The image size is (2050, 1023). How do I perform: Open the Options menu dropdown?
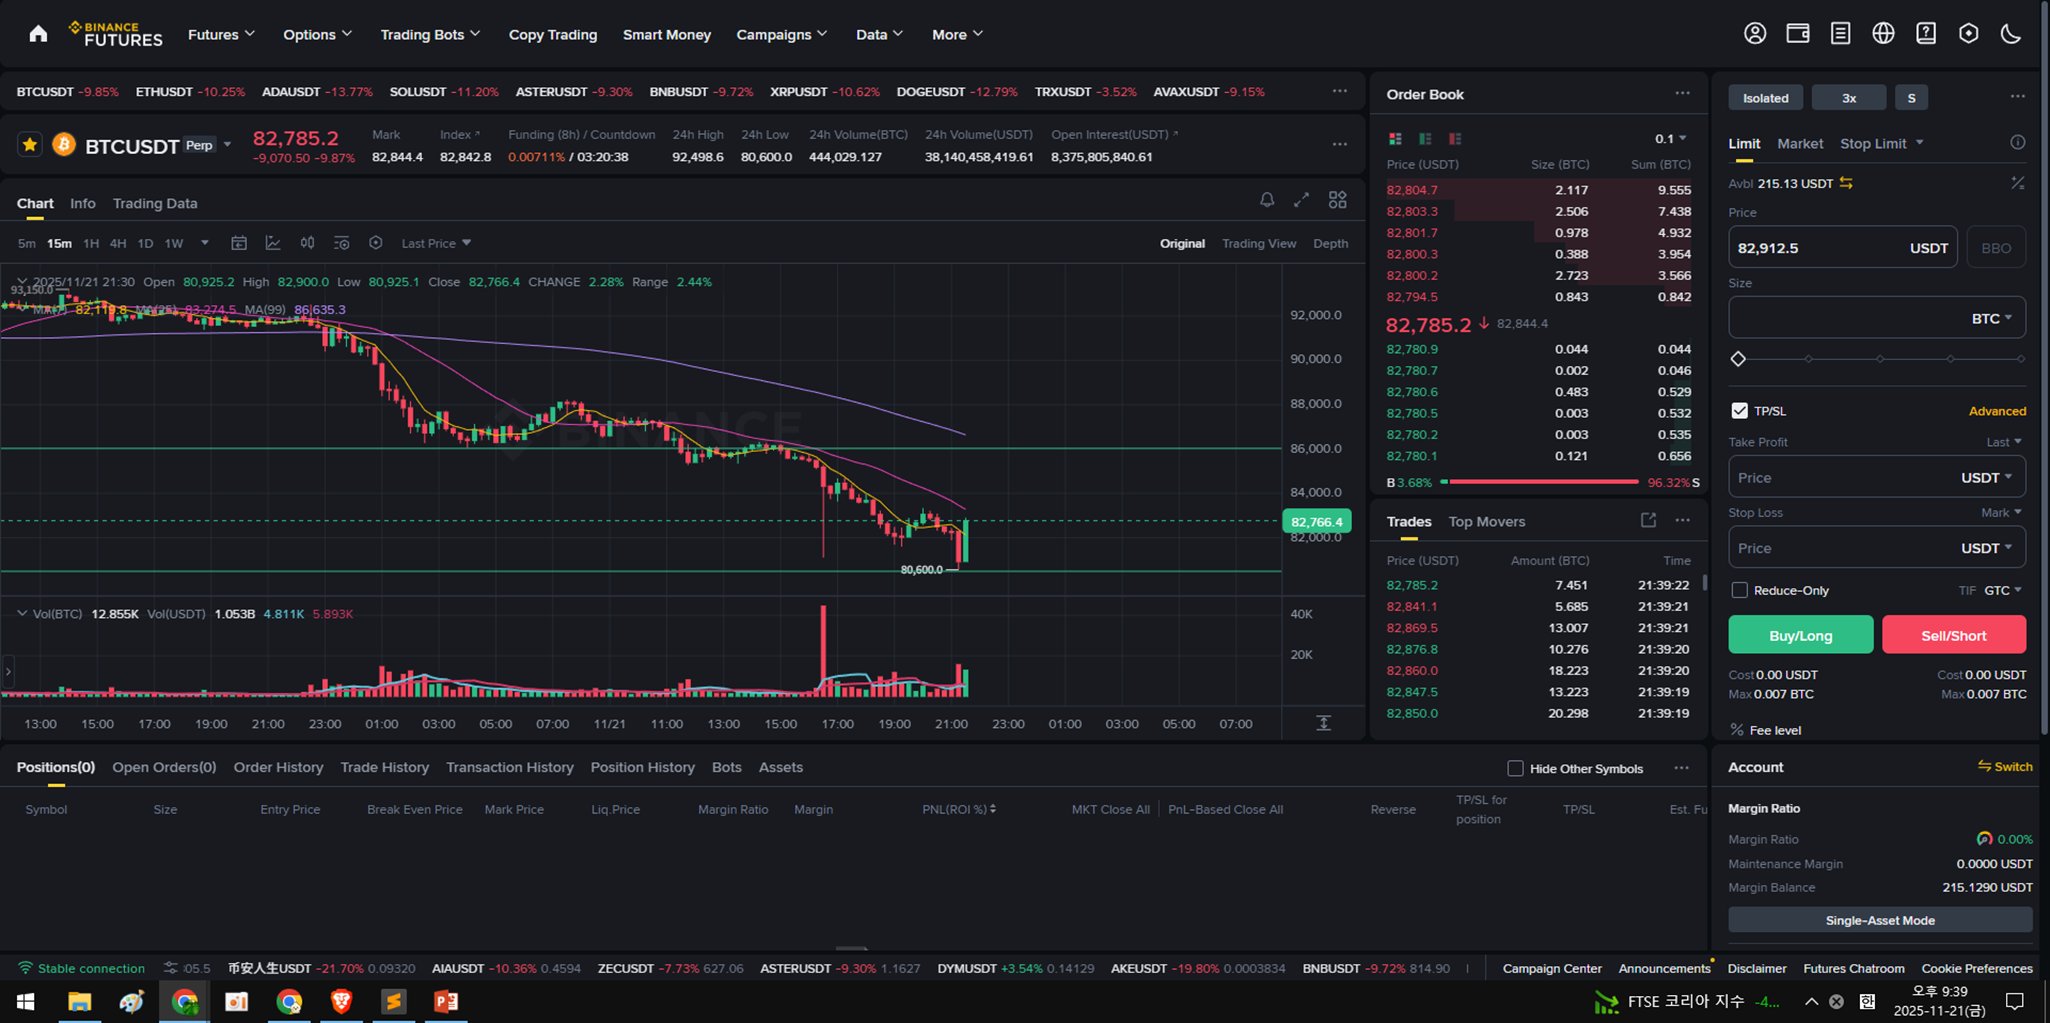[317, 34]
